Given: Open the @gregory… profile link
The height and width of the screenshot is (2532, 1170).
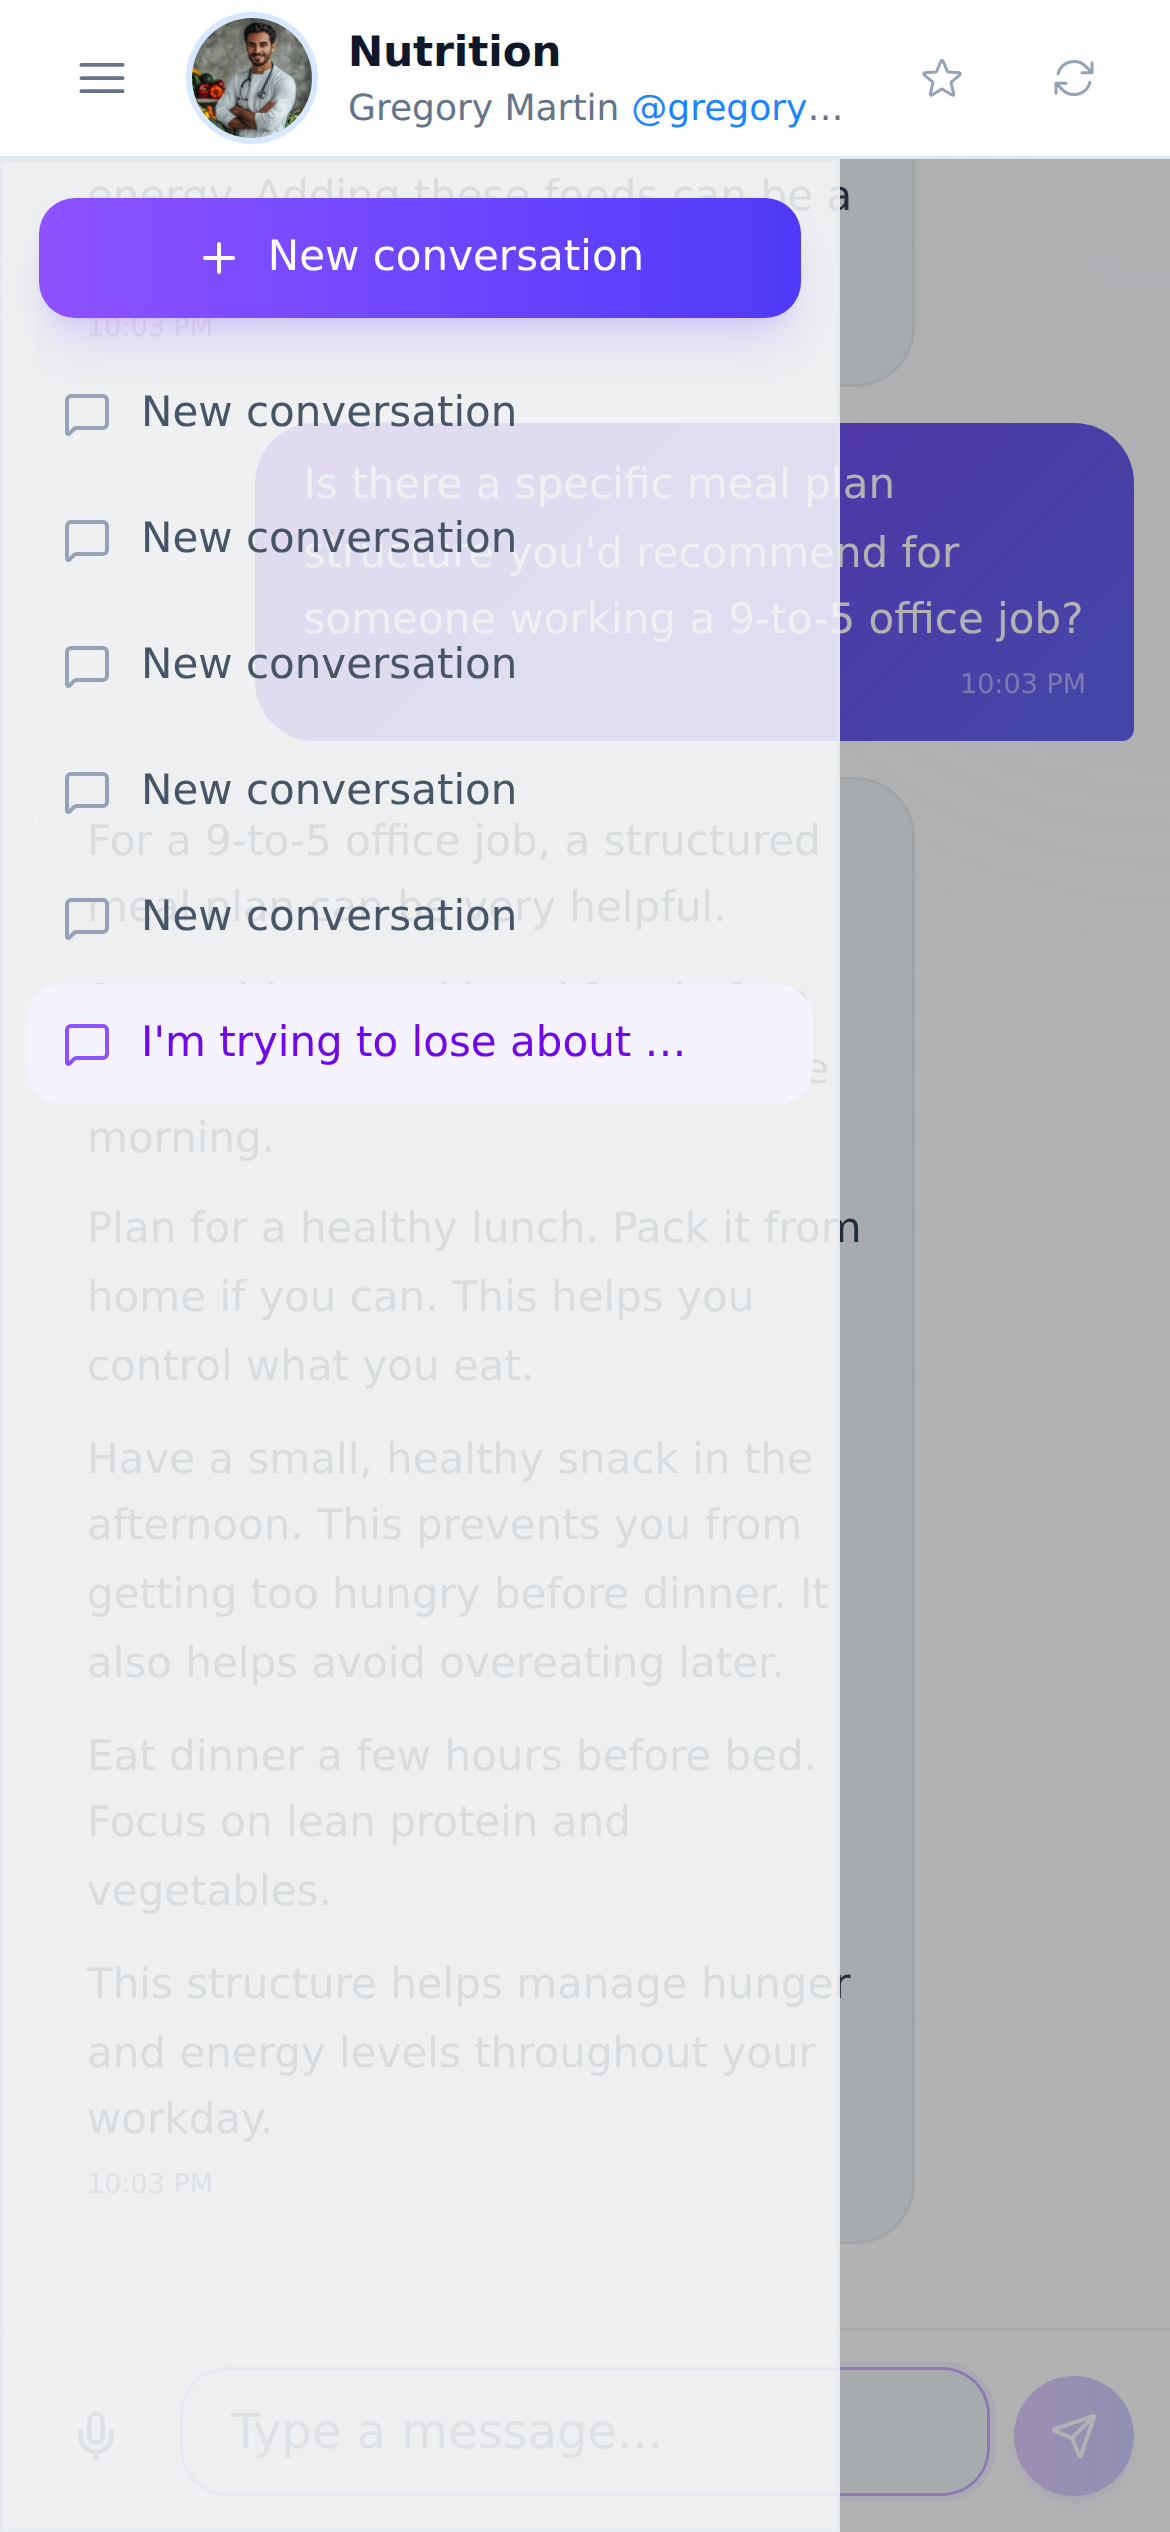Looking at the screenshot, I should tap(737, 108).
